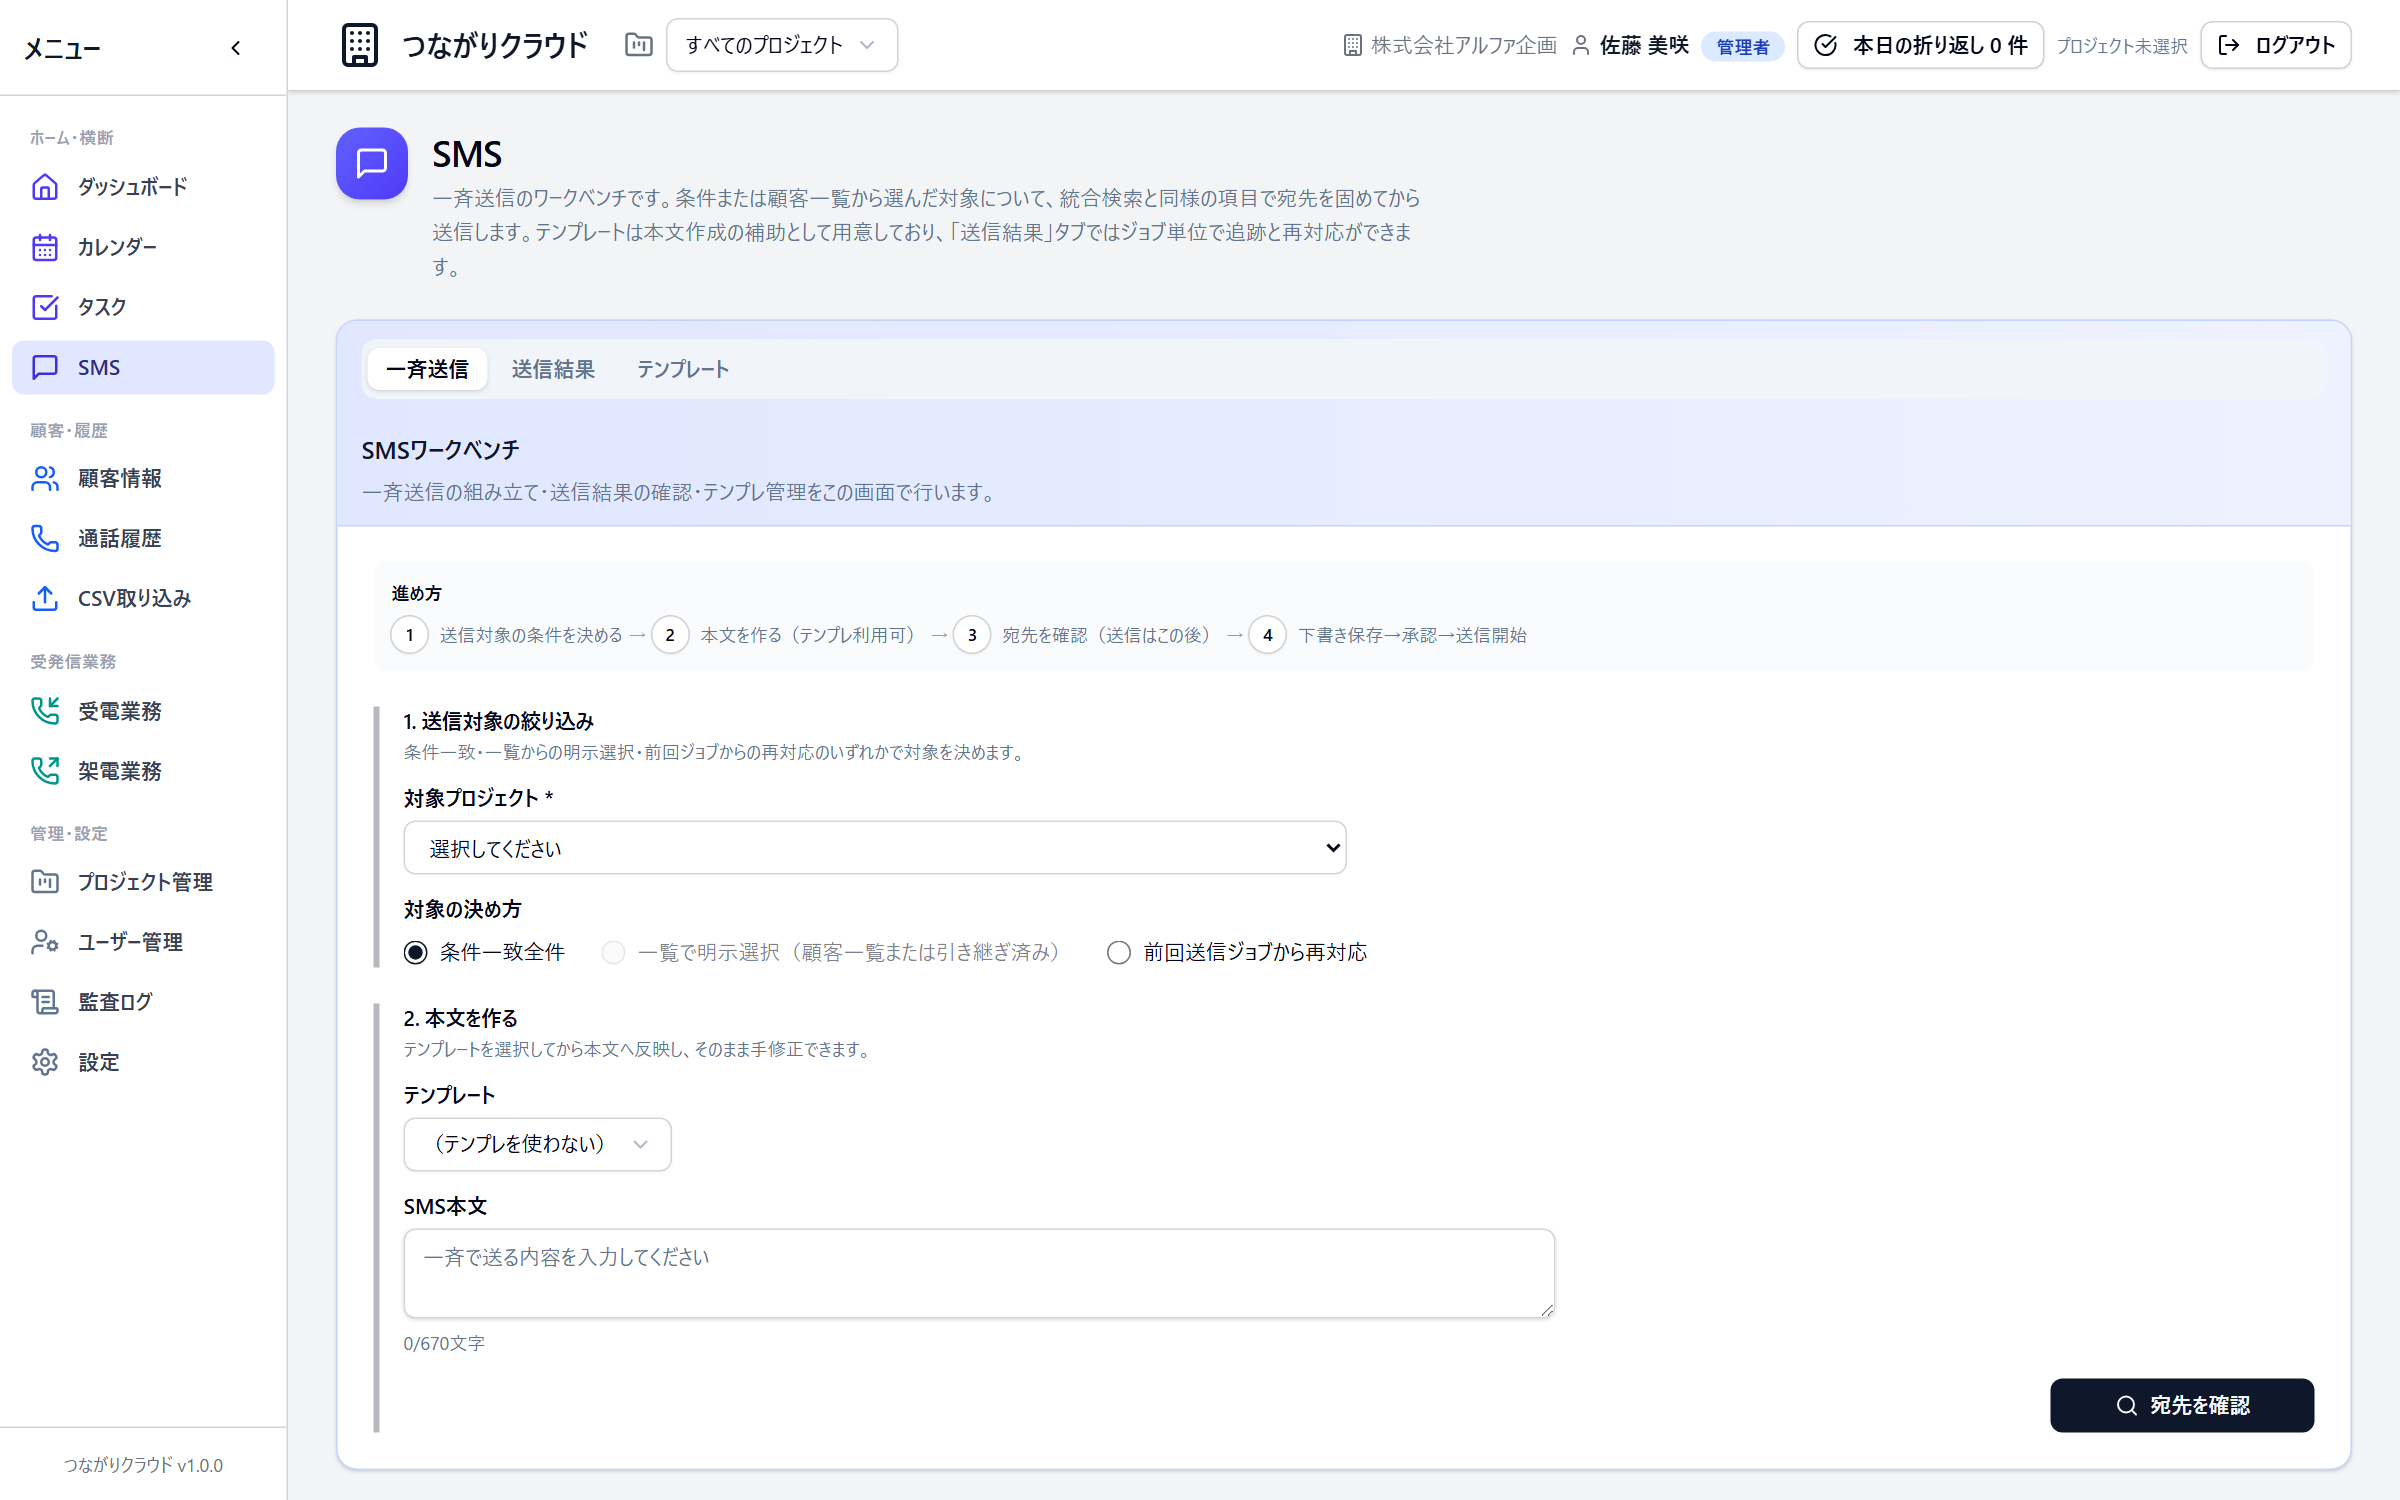Image resolution: width=2400 pixels, height=1500 pixels.
Task: Click the ログアウト button
Action: [2276, 45]
